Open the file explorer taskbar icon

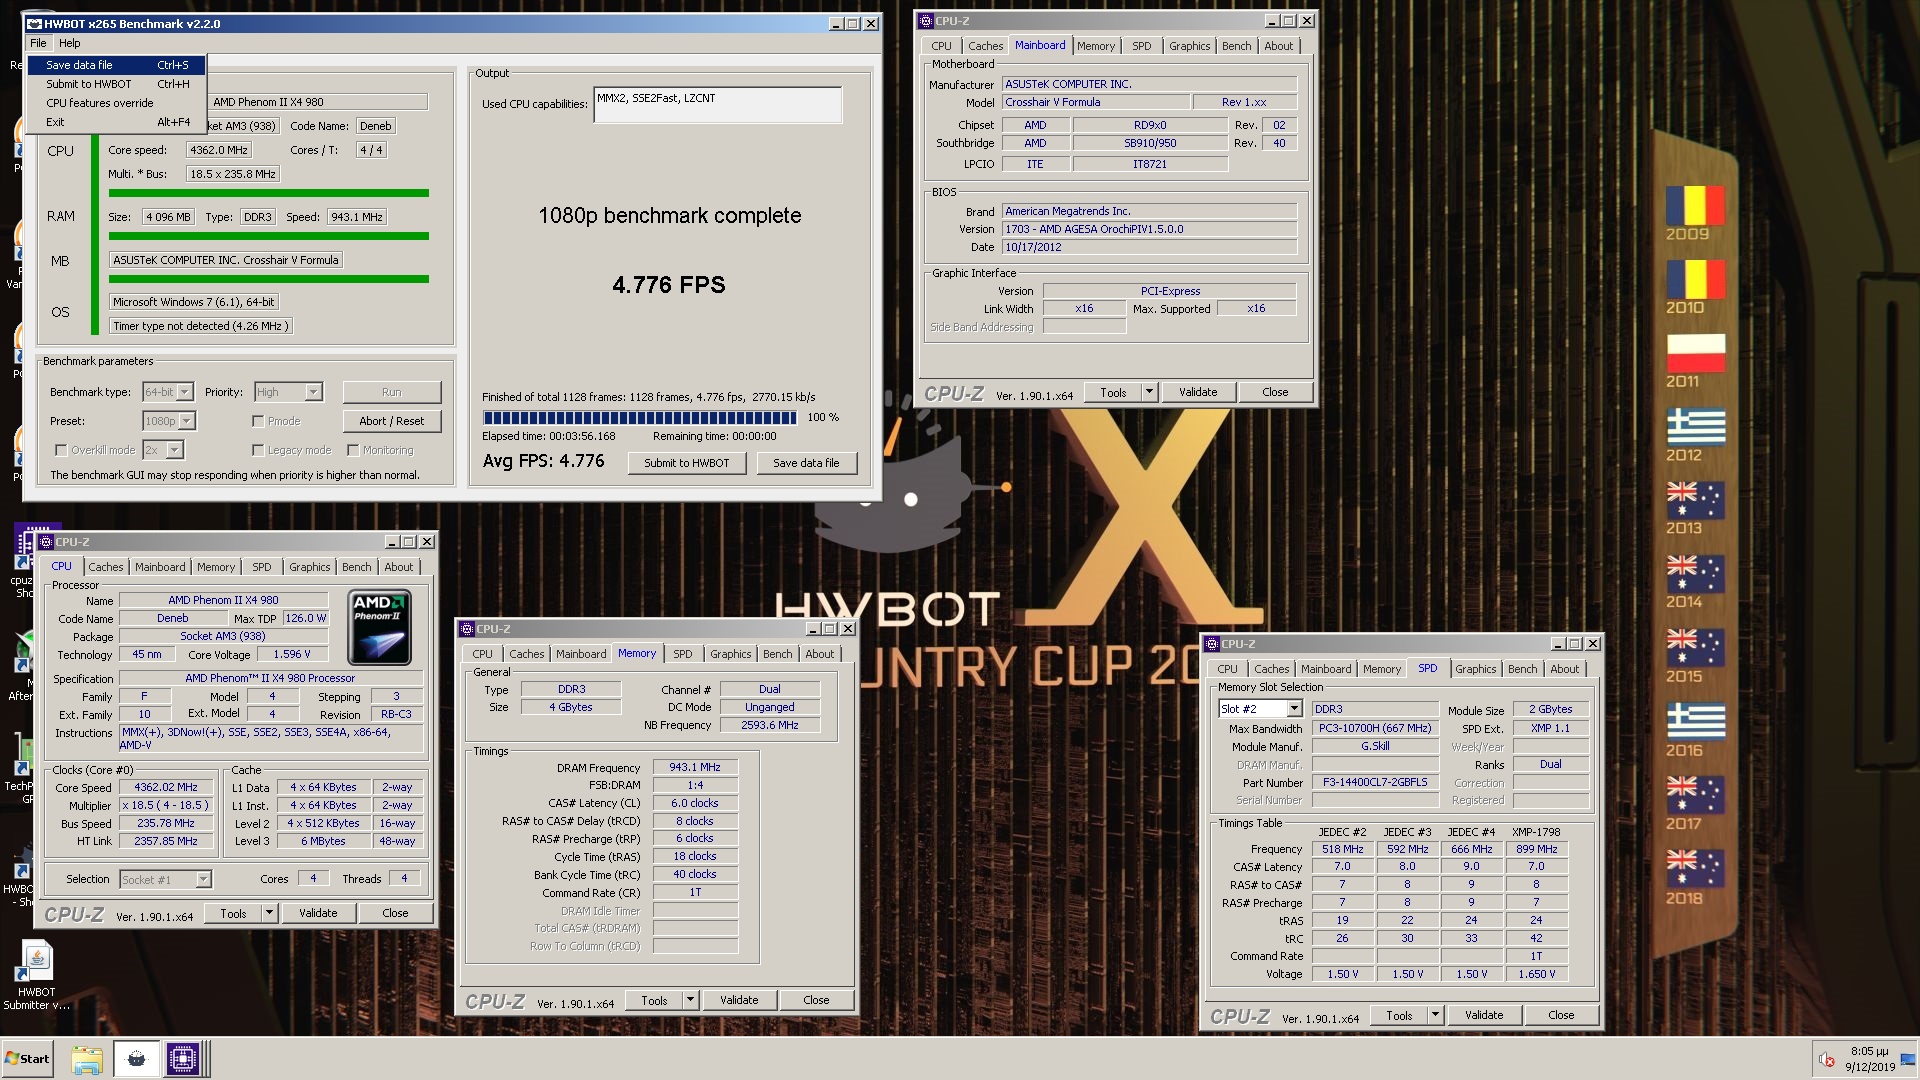point(87,1059)
